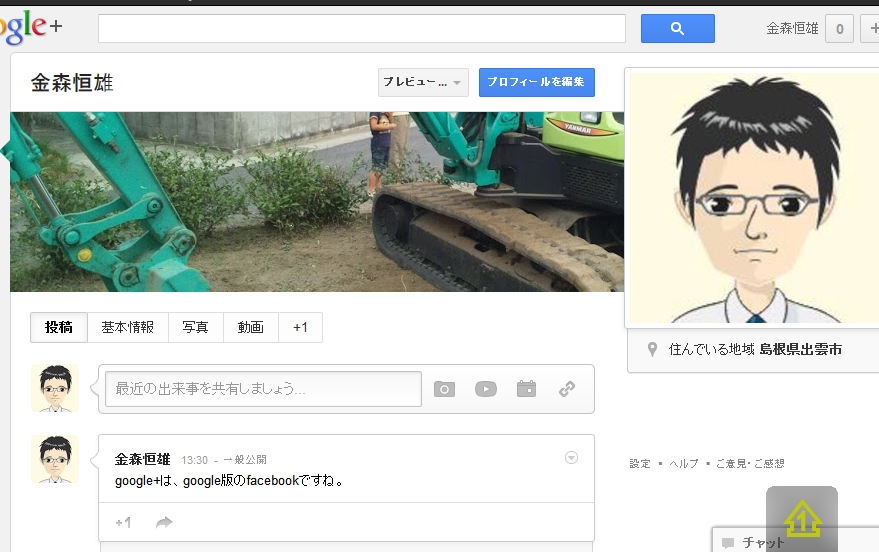Click the プロフィールを編集 button
The height and width of the screenshot is (552, 879).
[536, 82]
